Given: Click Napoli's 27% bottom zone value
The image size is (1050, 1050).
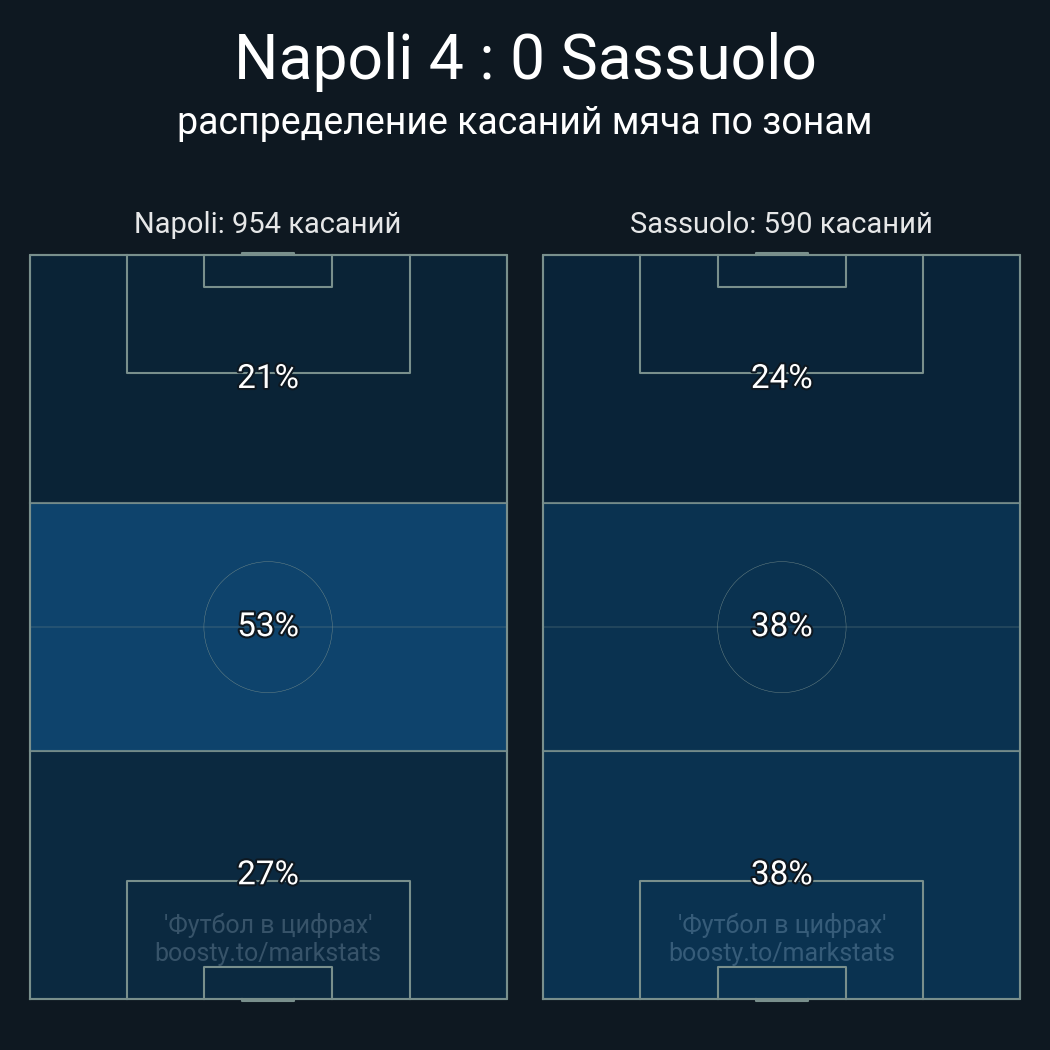Looking at the screenshot, I should coord(268,873).
